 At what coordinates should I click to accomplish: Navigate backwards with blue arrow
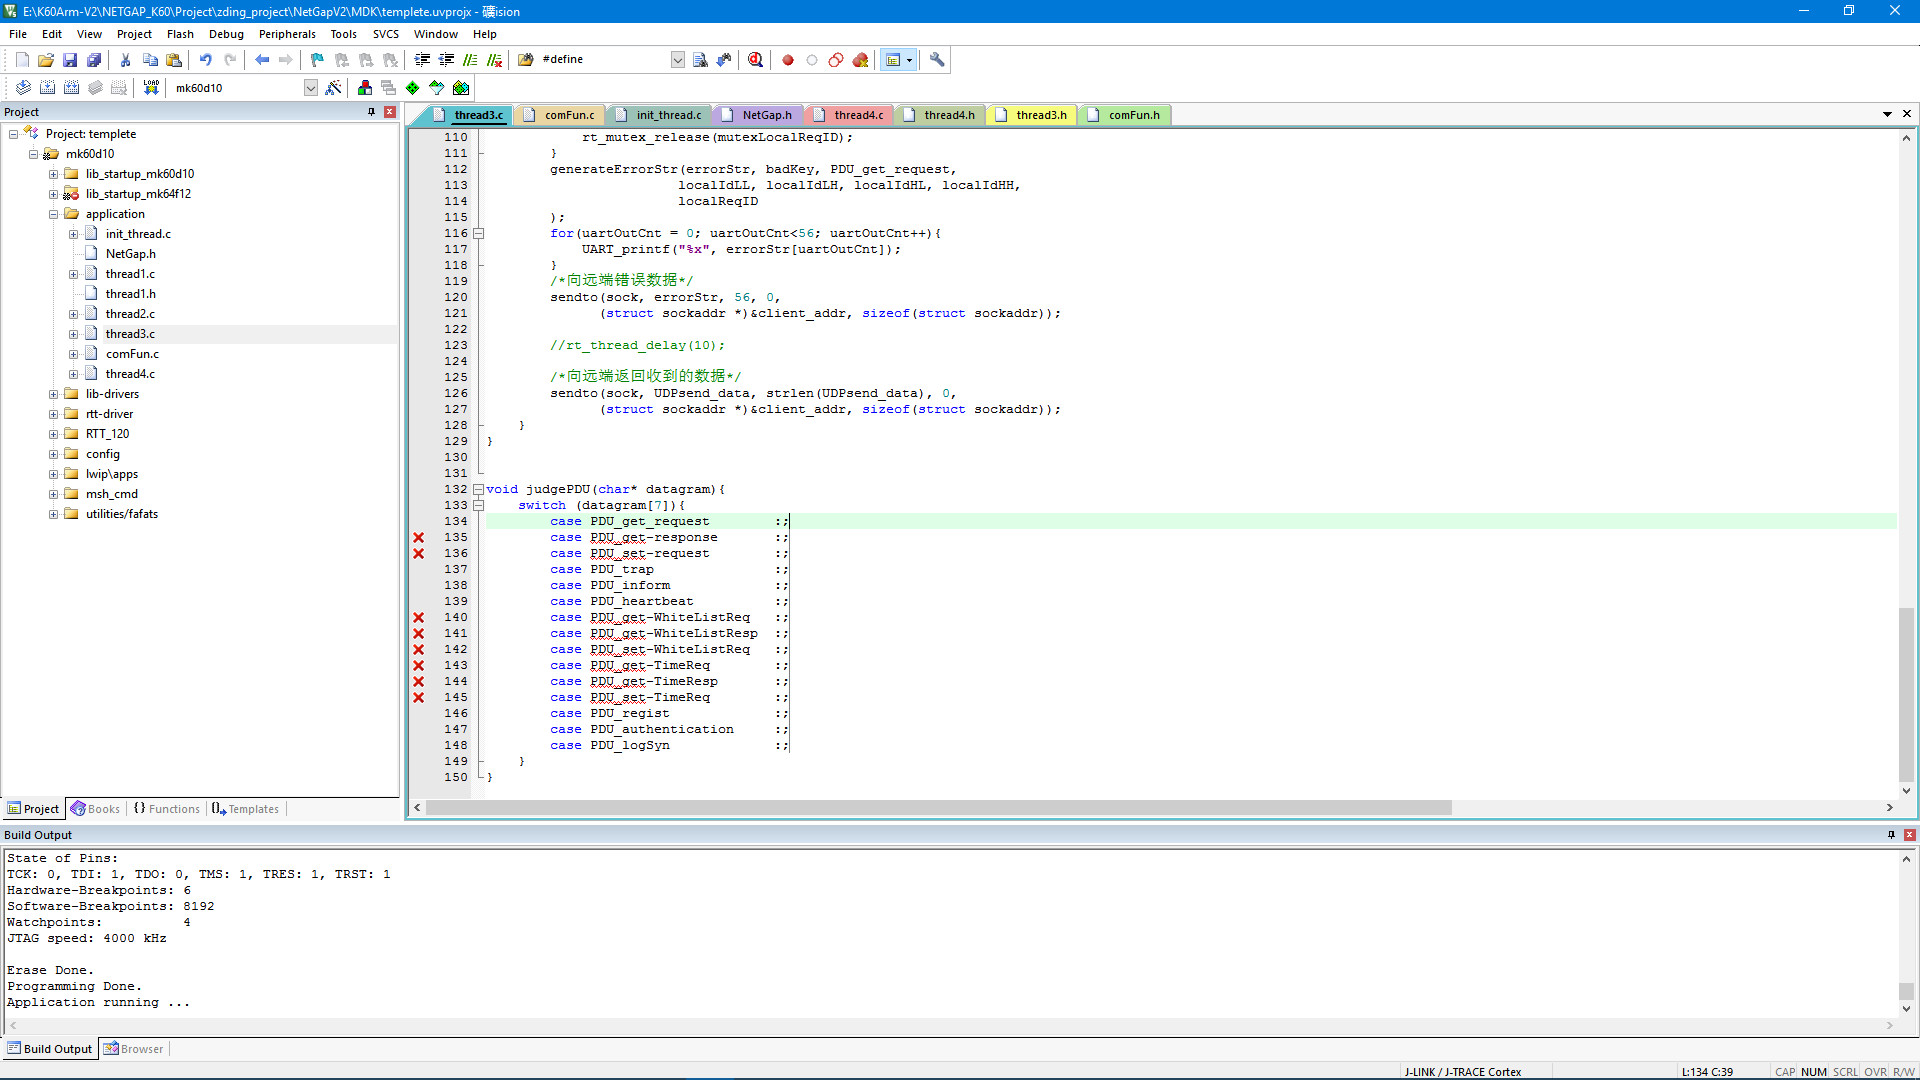(x=262, y=60)
